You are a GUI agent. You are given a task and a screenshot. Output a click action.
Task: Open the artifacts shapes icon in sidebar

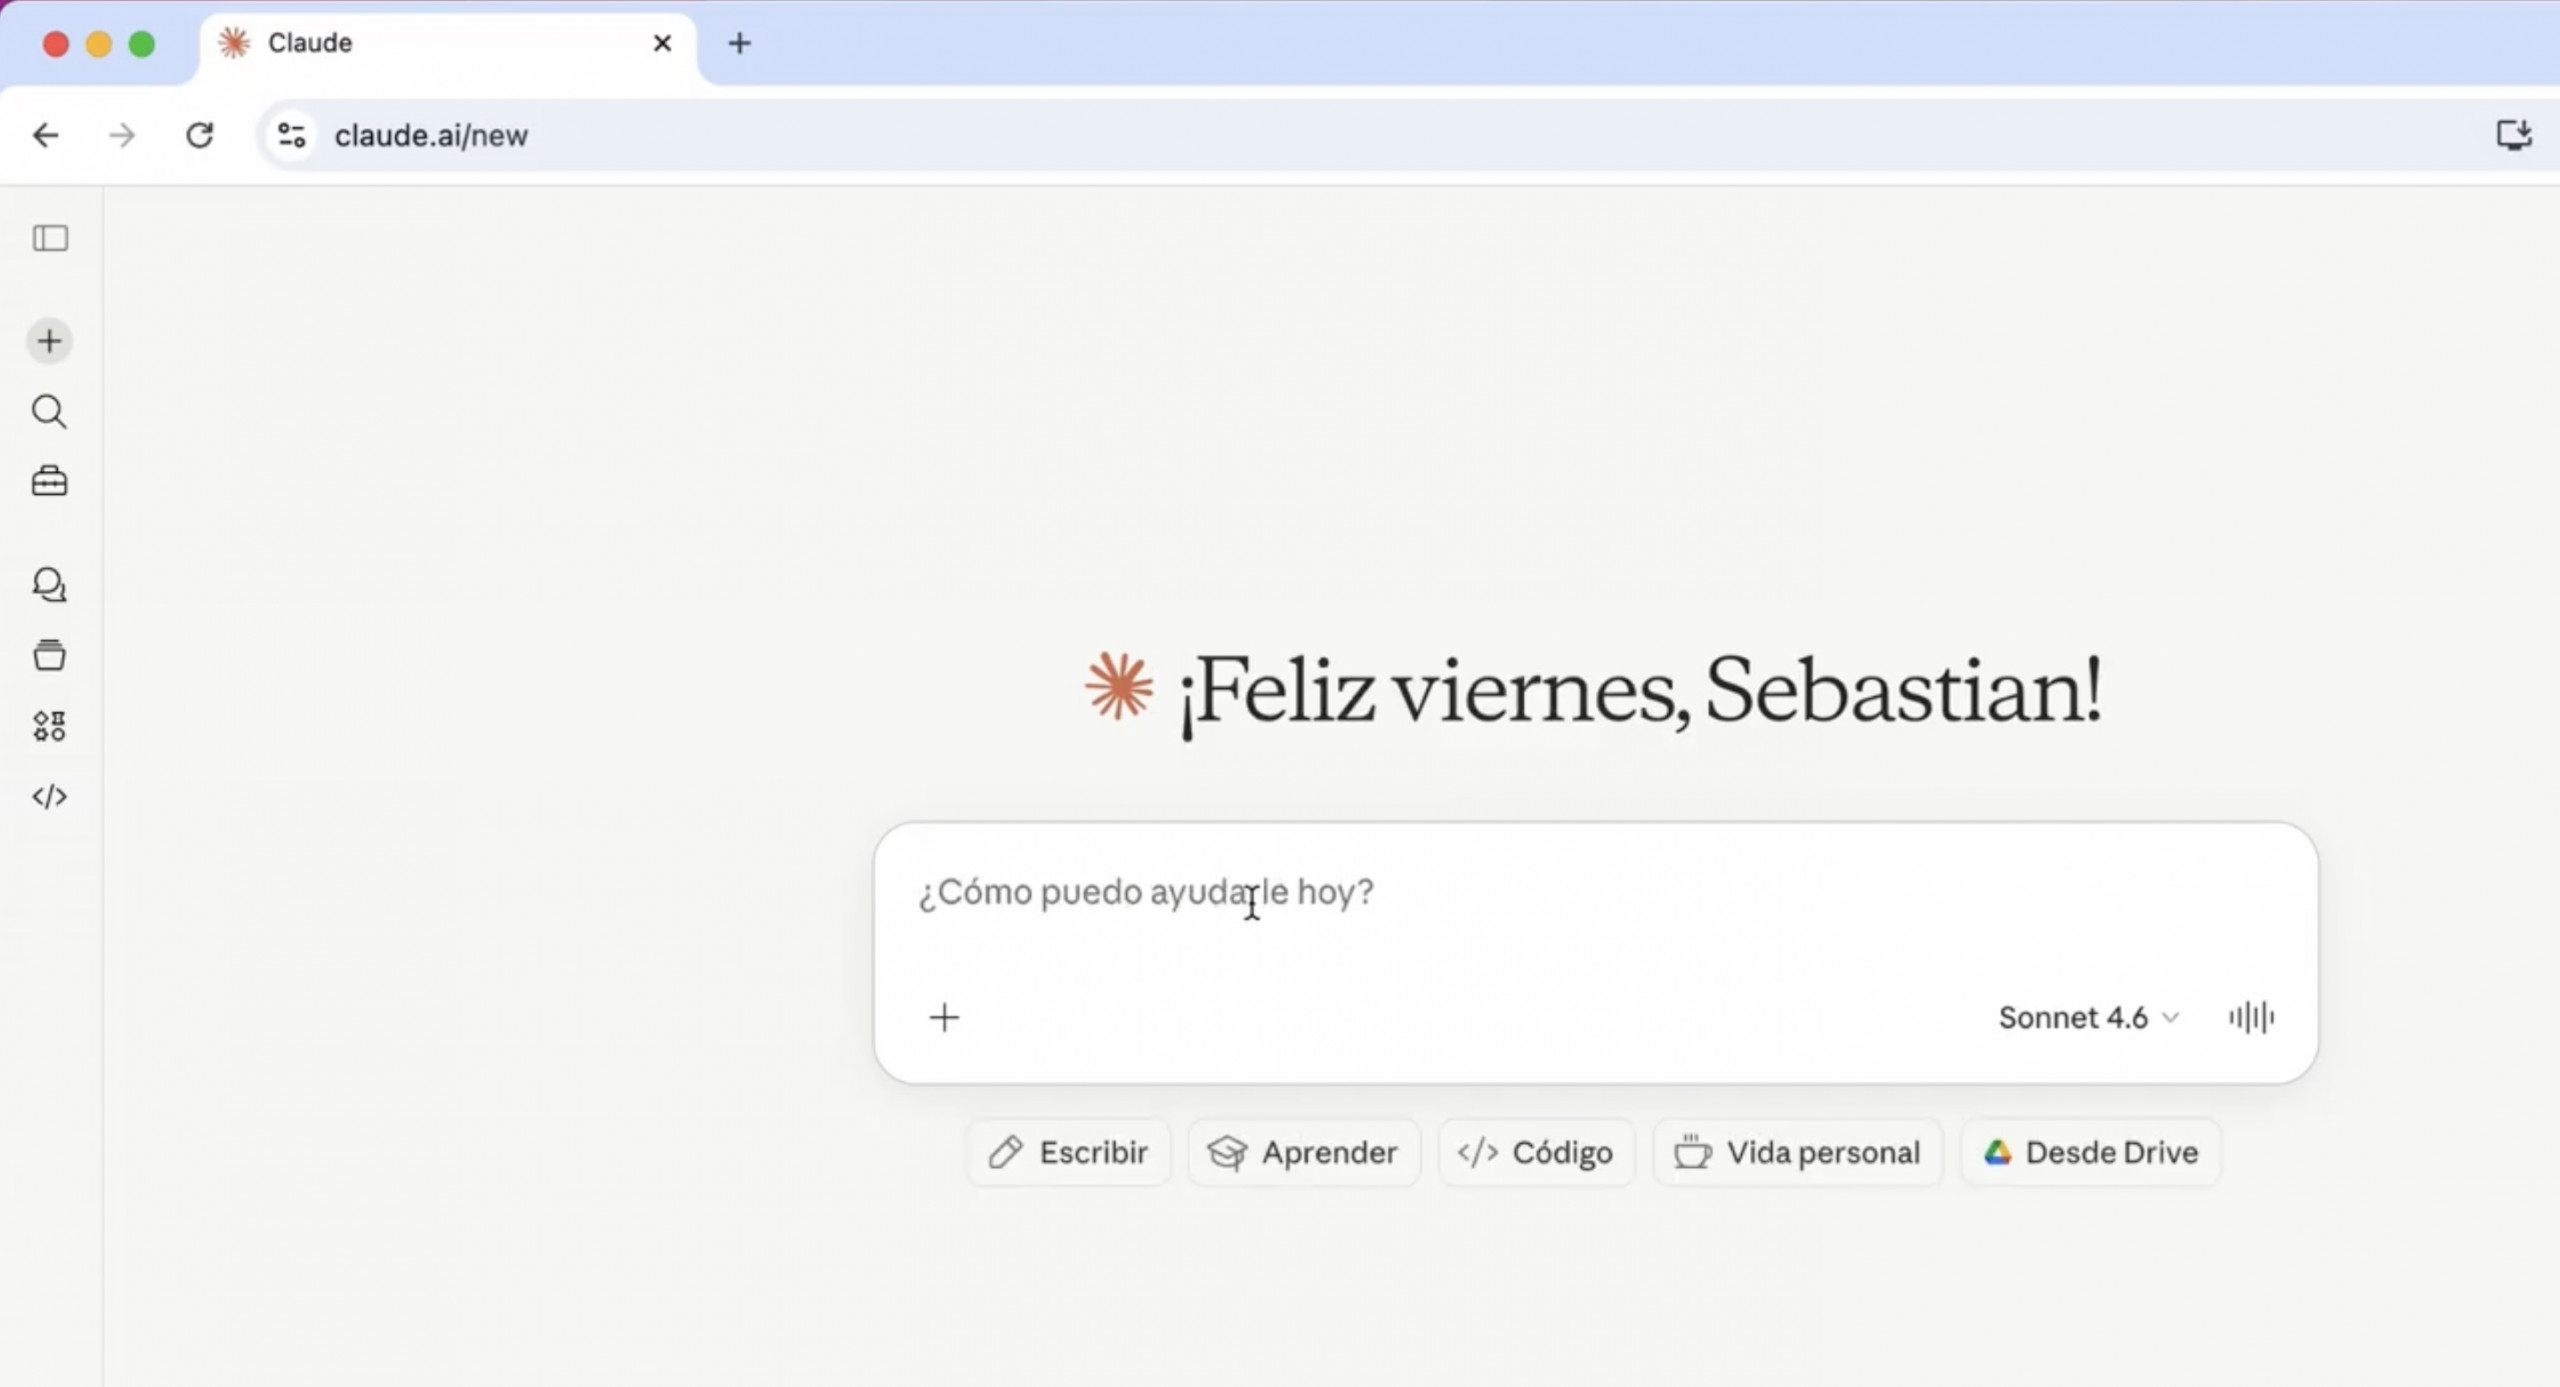pos(49,726)
